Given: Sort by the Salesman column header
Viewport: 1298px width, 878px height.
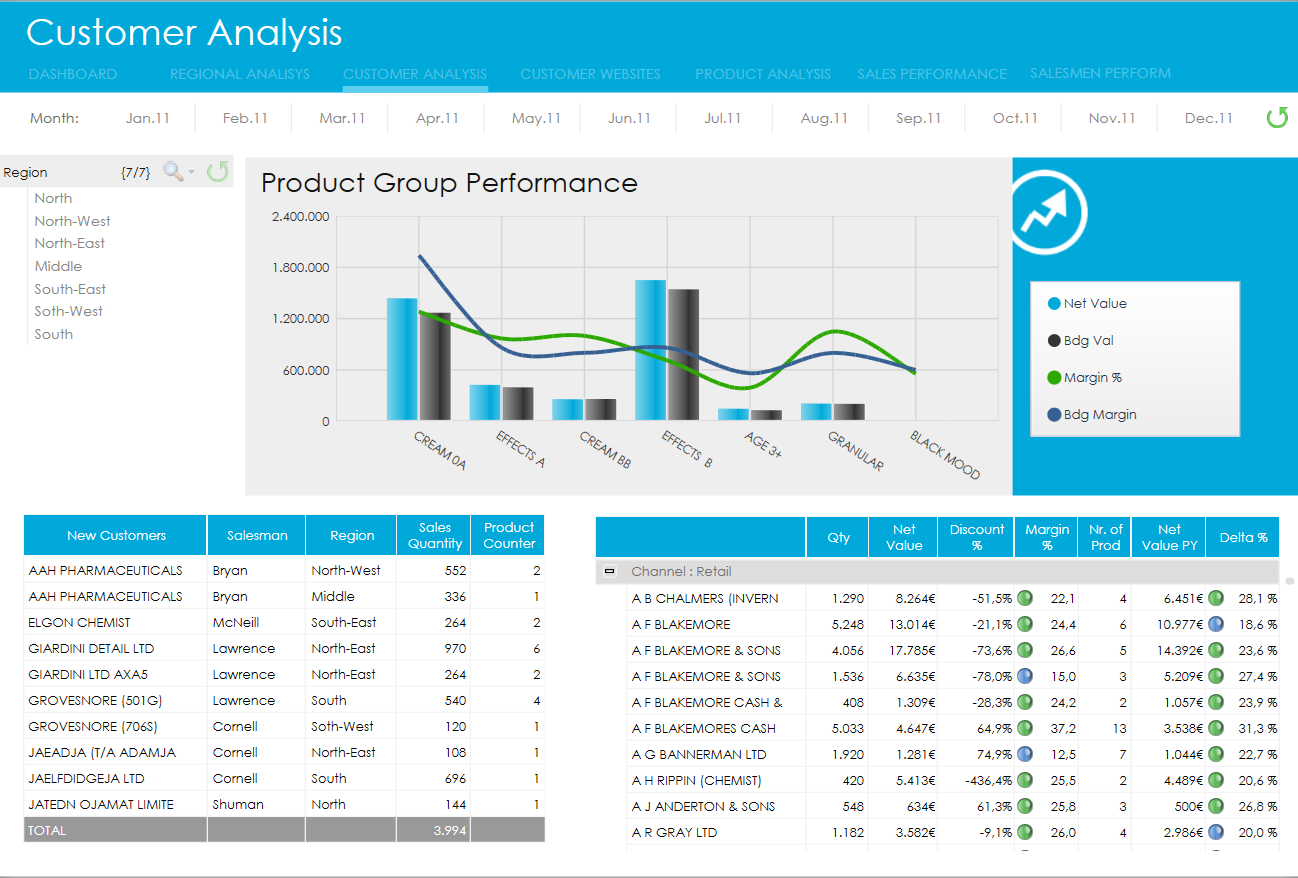Looking at the screenshot, I should point(257,535).
